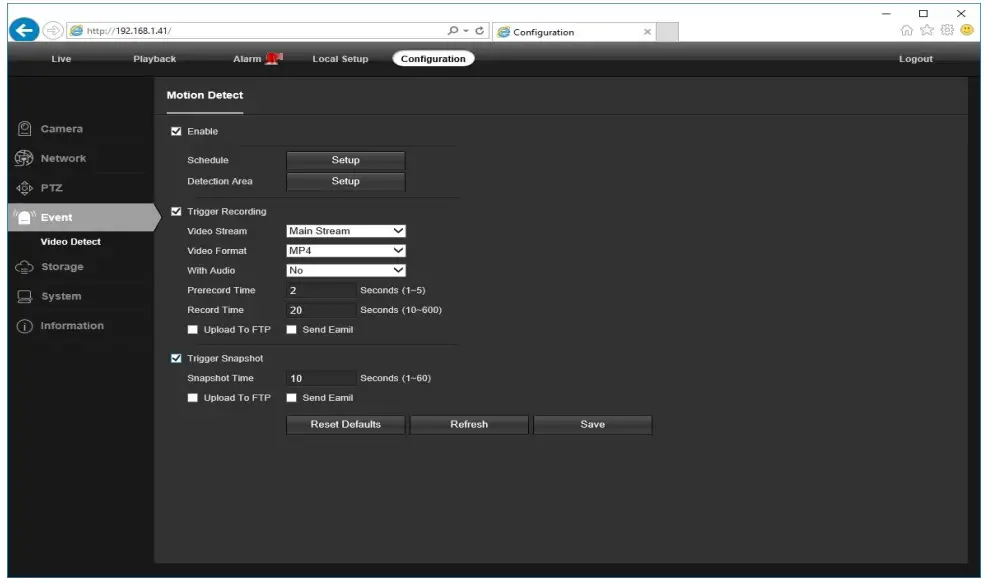Open the System settings menu
Screen dimensions: 988x583
click(x=61, y=296)
